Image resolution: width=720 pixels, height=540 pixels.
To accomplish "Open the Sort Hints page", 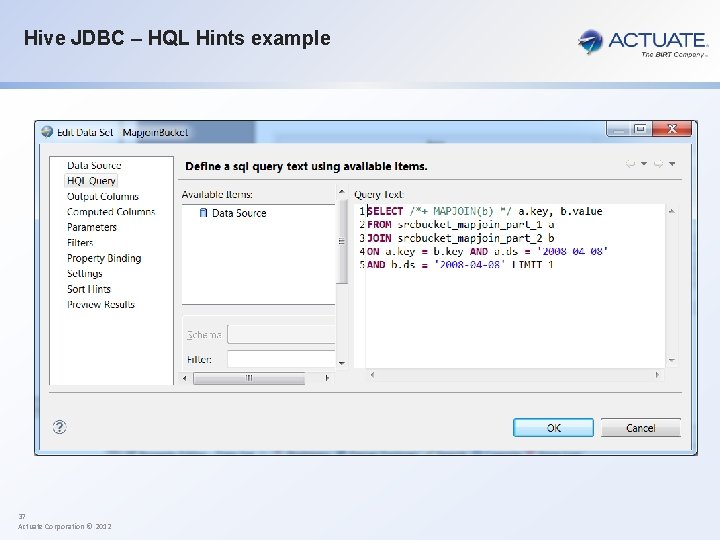I will (89, 289).
